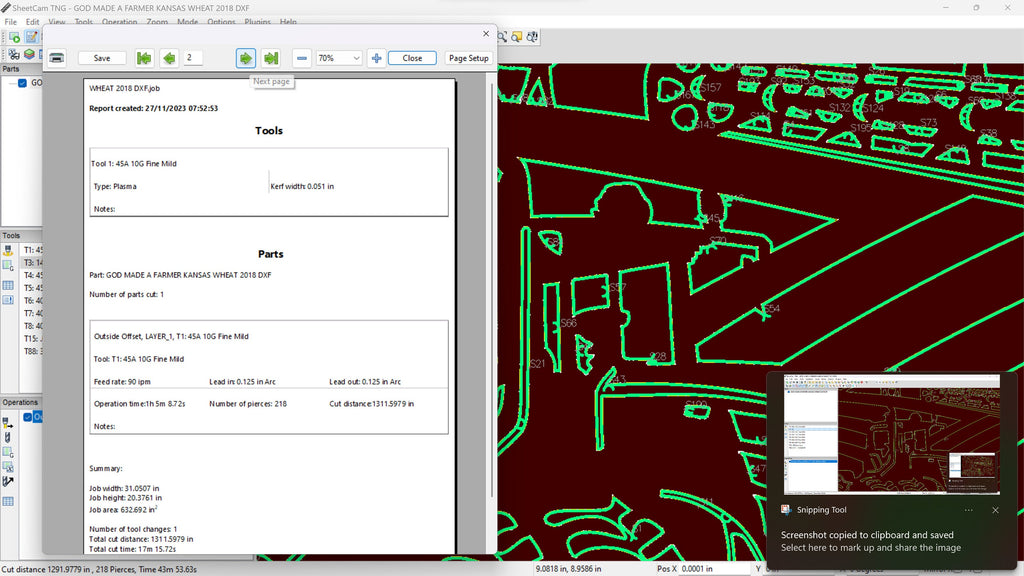The width and height of the screenshot is (1024, 576).
Task: Print the report using the printer icon
Action: [x=57, y=58]
